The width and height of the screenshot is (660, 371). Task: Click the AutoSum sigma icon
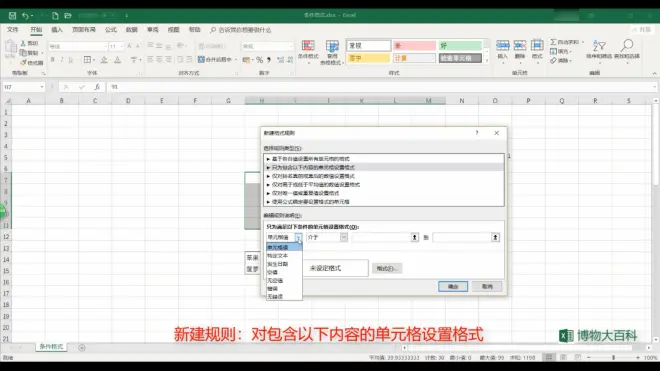click(x=554, y=42)
